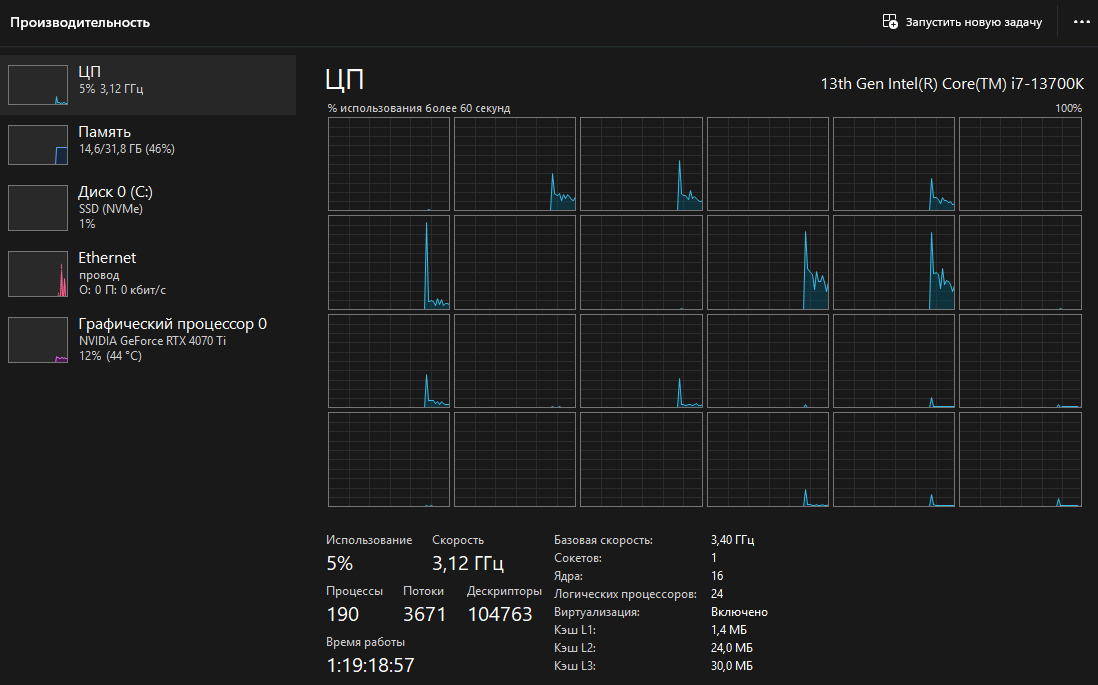Click the large ЦП heading above the graphs
This screenshot has width=1098, height=685.
point(345,81)
